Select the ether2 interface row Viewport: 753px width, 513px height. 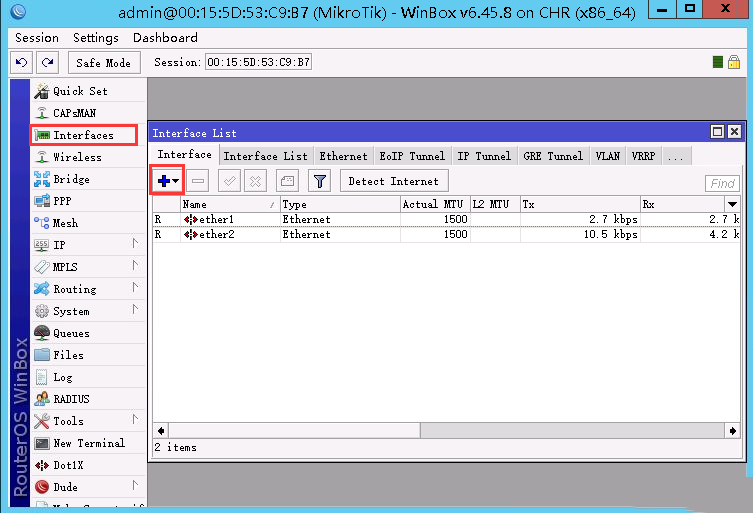click(446, 234)
